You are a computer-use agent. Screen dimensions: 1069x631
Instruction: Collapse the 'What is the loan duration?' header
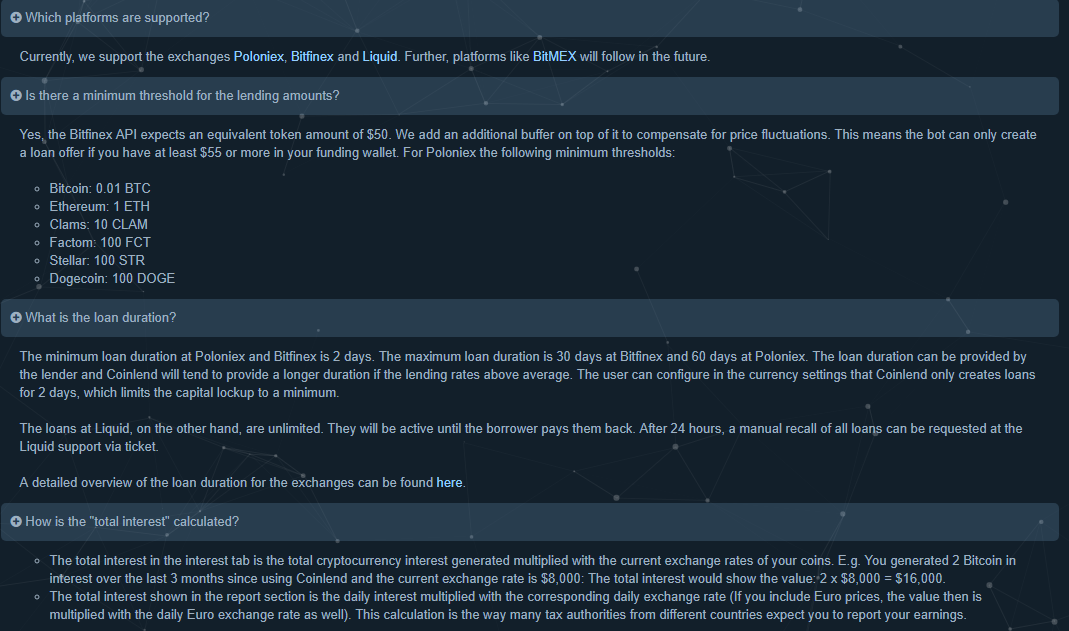[x=530, y=318]
